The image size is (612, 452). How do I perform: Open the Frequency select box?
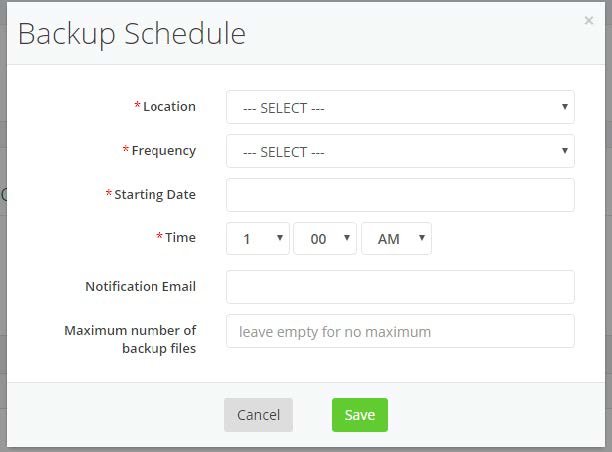(400, 152)
